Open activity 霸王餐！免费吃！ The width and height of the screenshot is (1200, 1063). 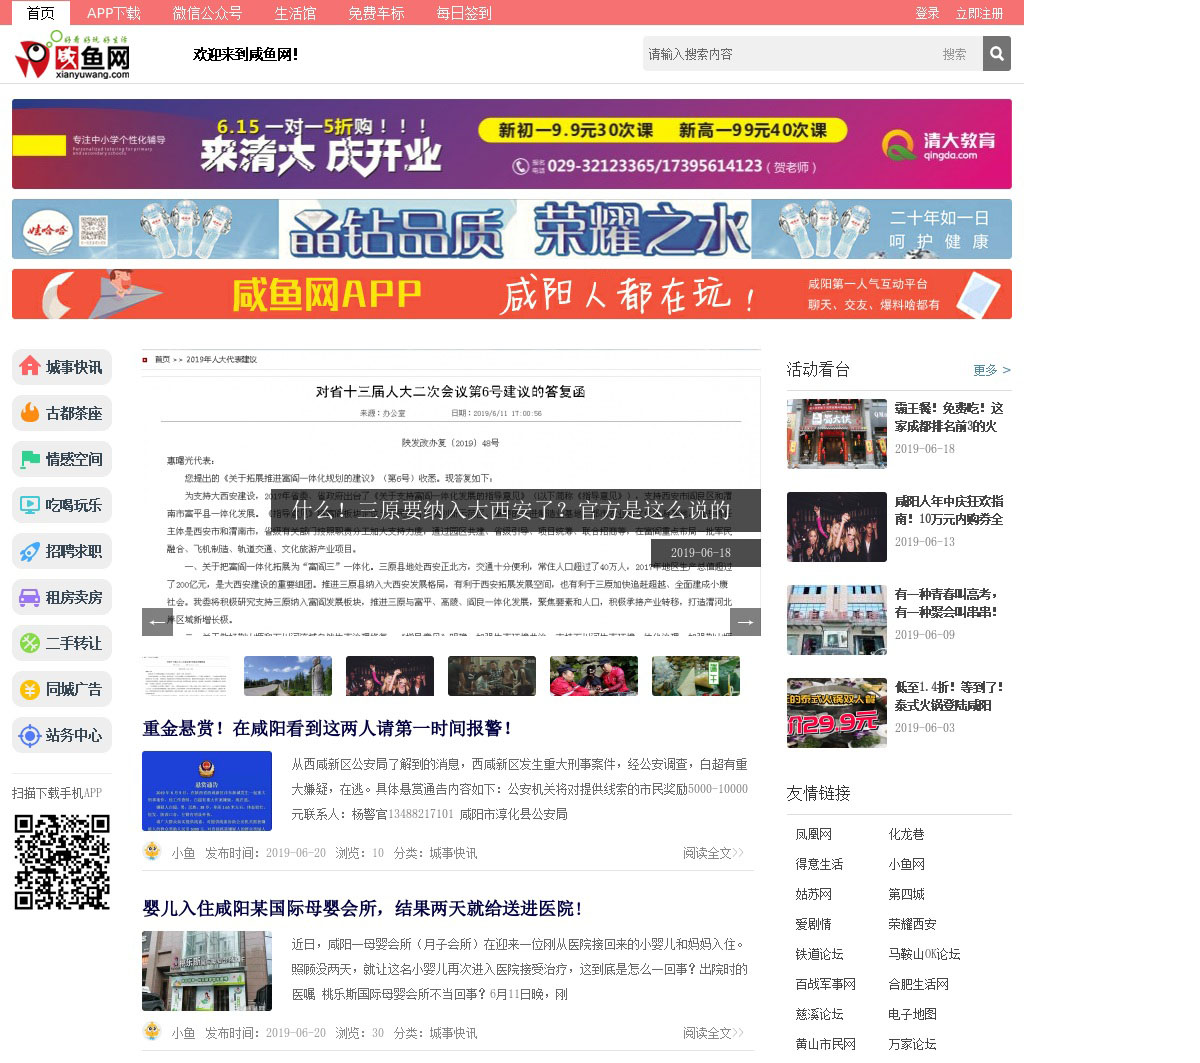click(x=949, y=417)
